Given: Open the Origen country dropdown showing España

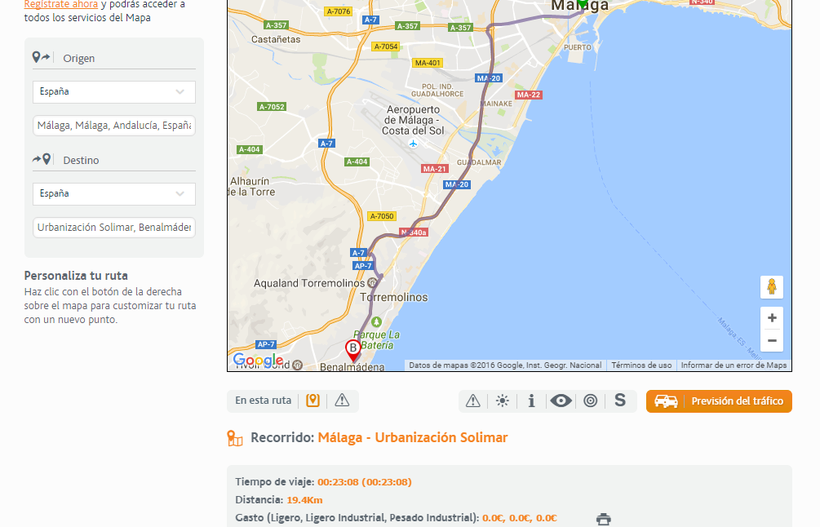Looking at the screenshot, I should pos(114,92).
